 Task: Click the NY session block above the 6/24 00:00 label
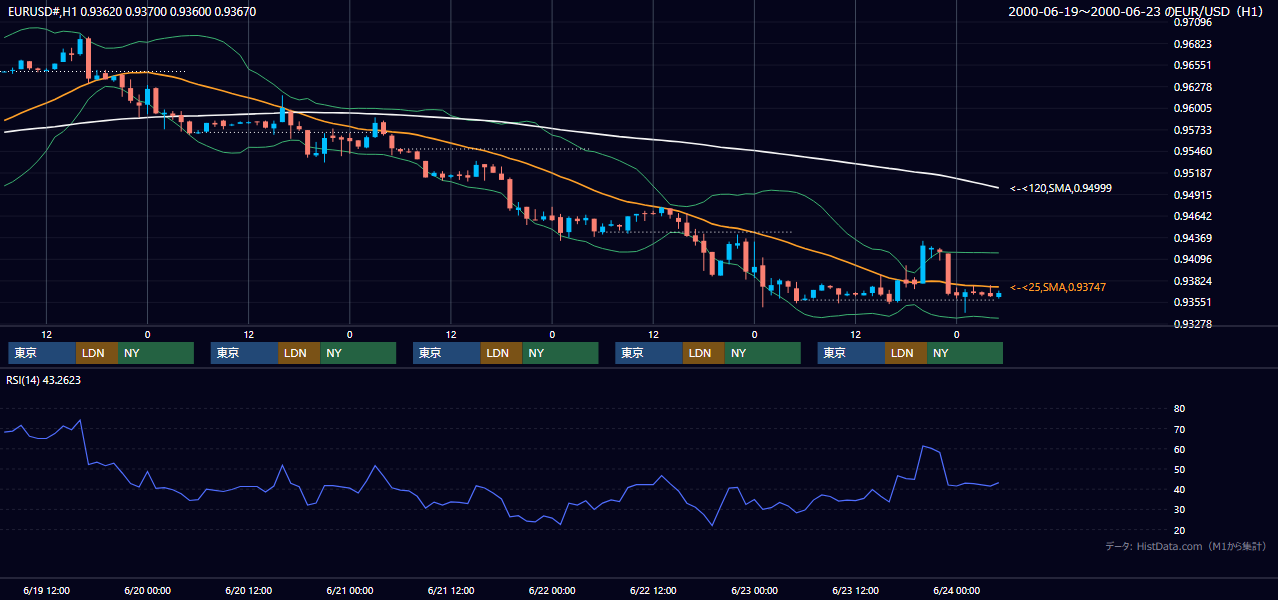click(965, 353)
